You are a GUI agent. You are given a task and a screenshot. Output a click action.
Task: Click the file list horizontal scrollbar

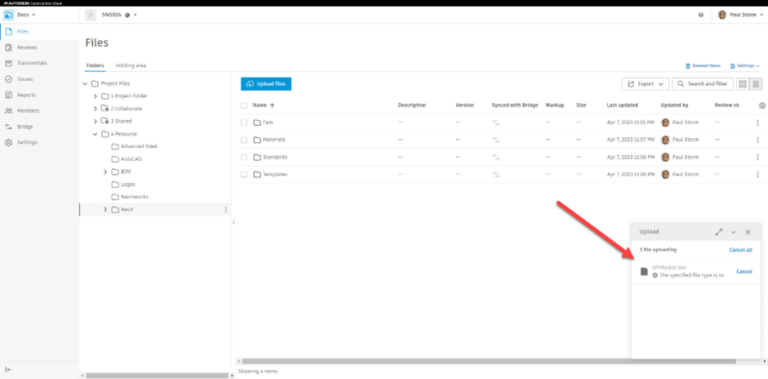tap(489, 361)
